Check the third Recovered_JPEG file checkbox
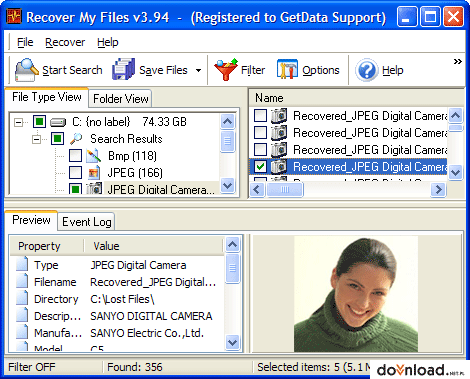The image size is (470, 379). point(260,150)
